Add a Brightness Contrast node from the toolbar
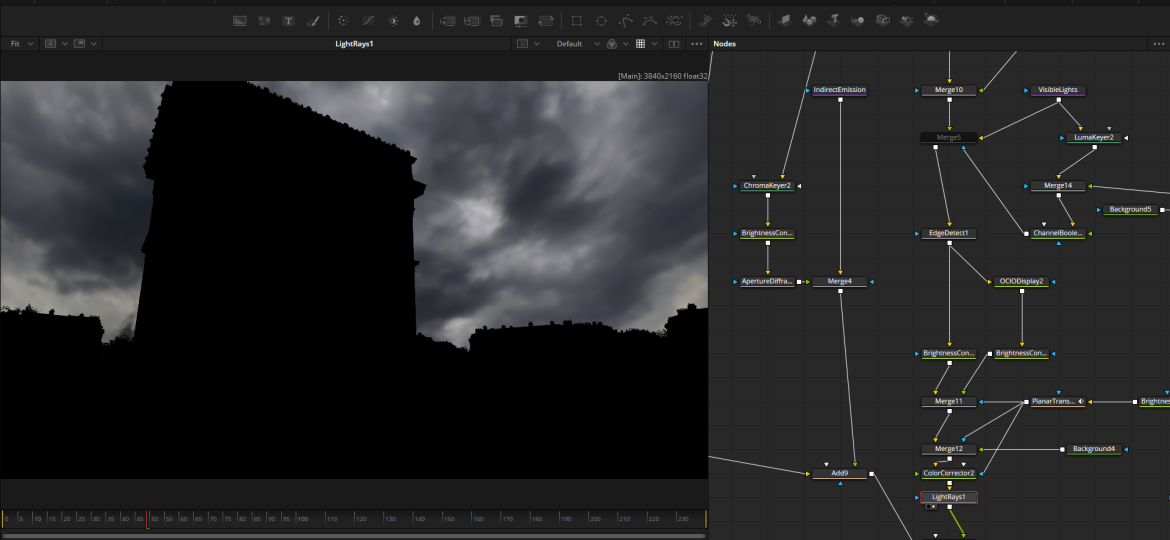 pos(393,20)
